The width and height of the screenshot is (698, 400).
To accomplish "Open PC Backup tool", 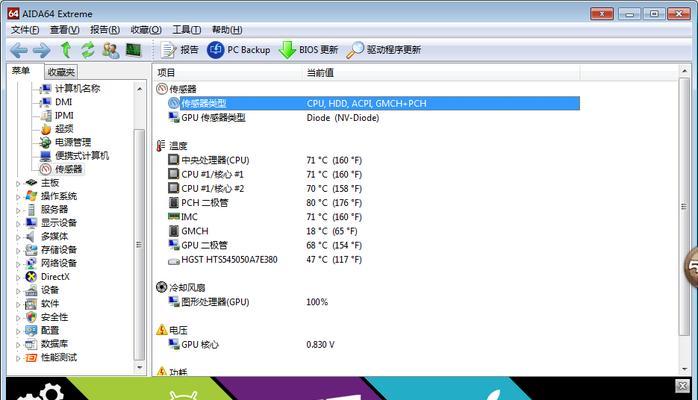I will (239, 50).
